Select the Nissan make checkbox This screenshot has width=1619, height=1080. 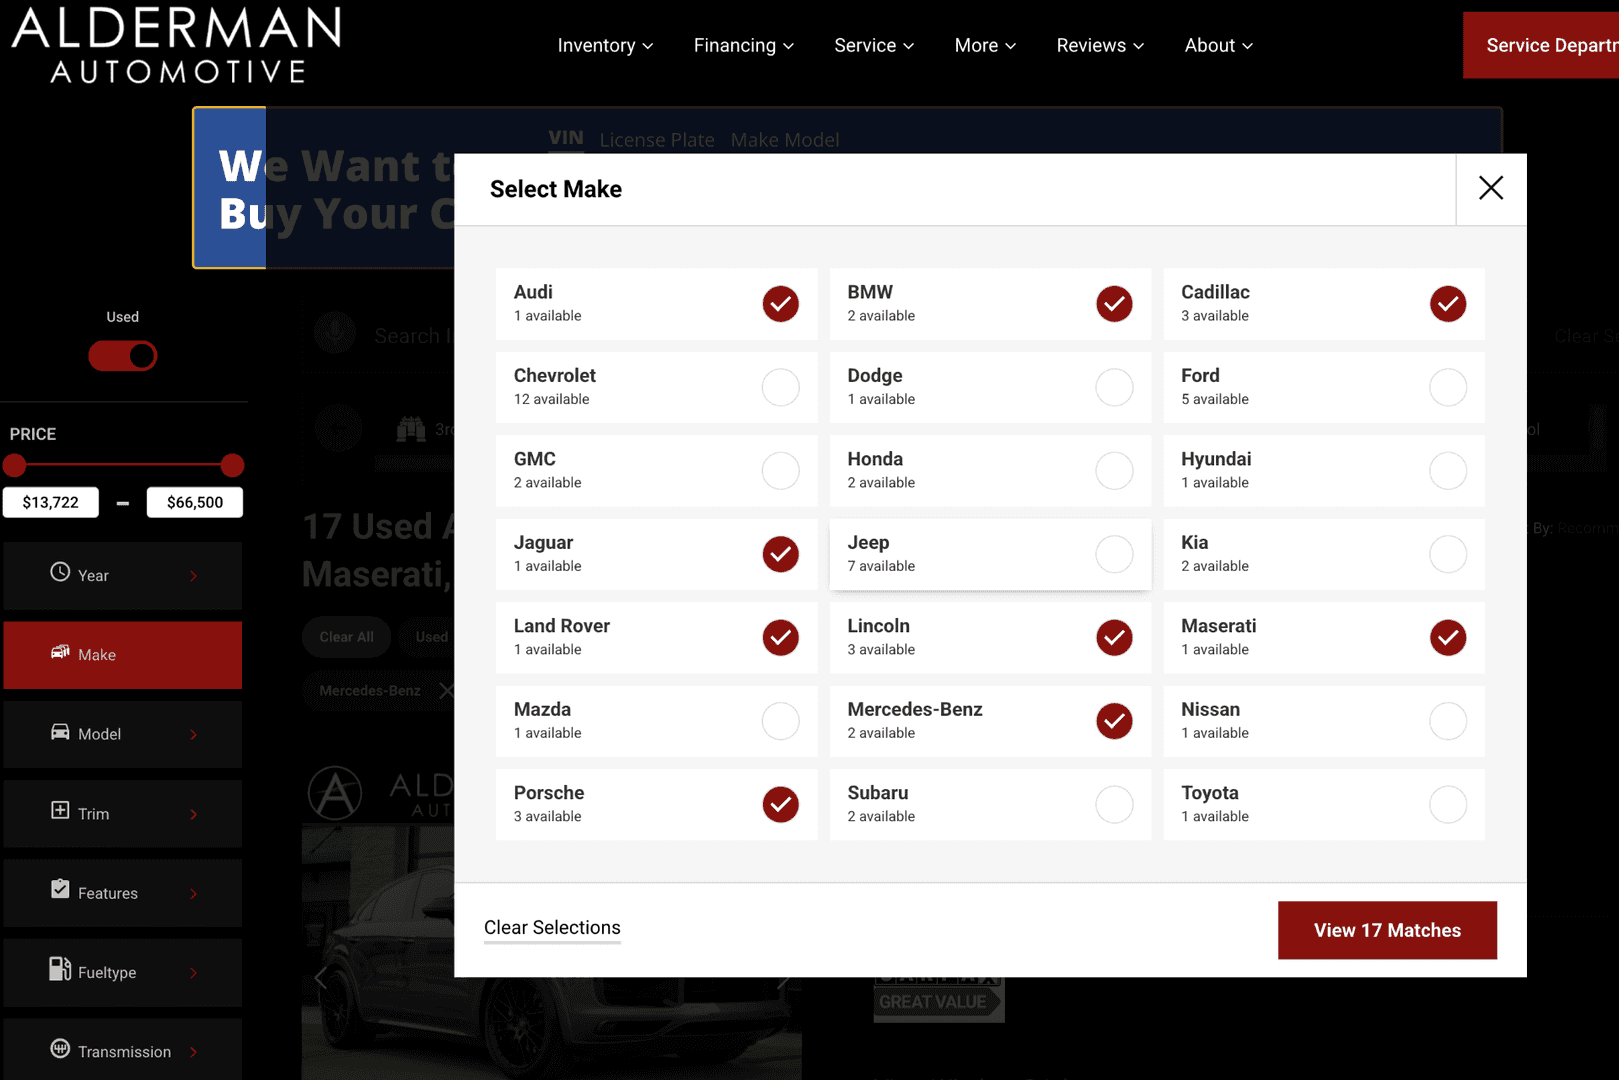click(x=1448, y=721)
